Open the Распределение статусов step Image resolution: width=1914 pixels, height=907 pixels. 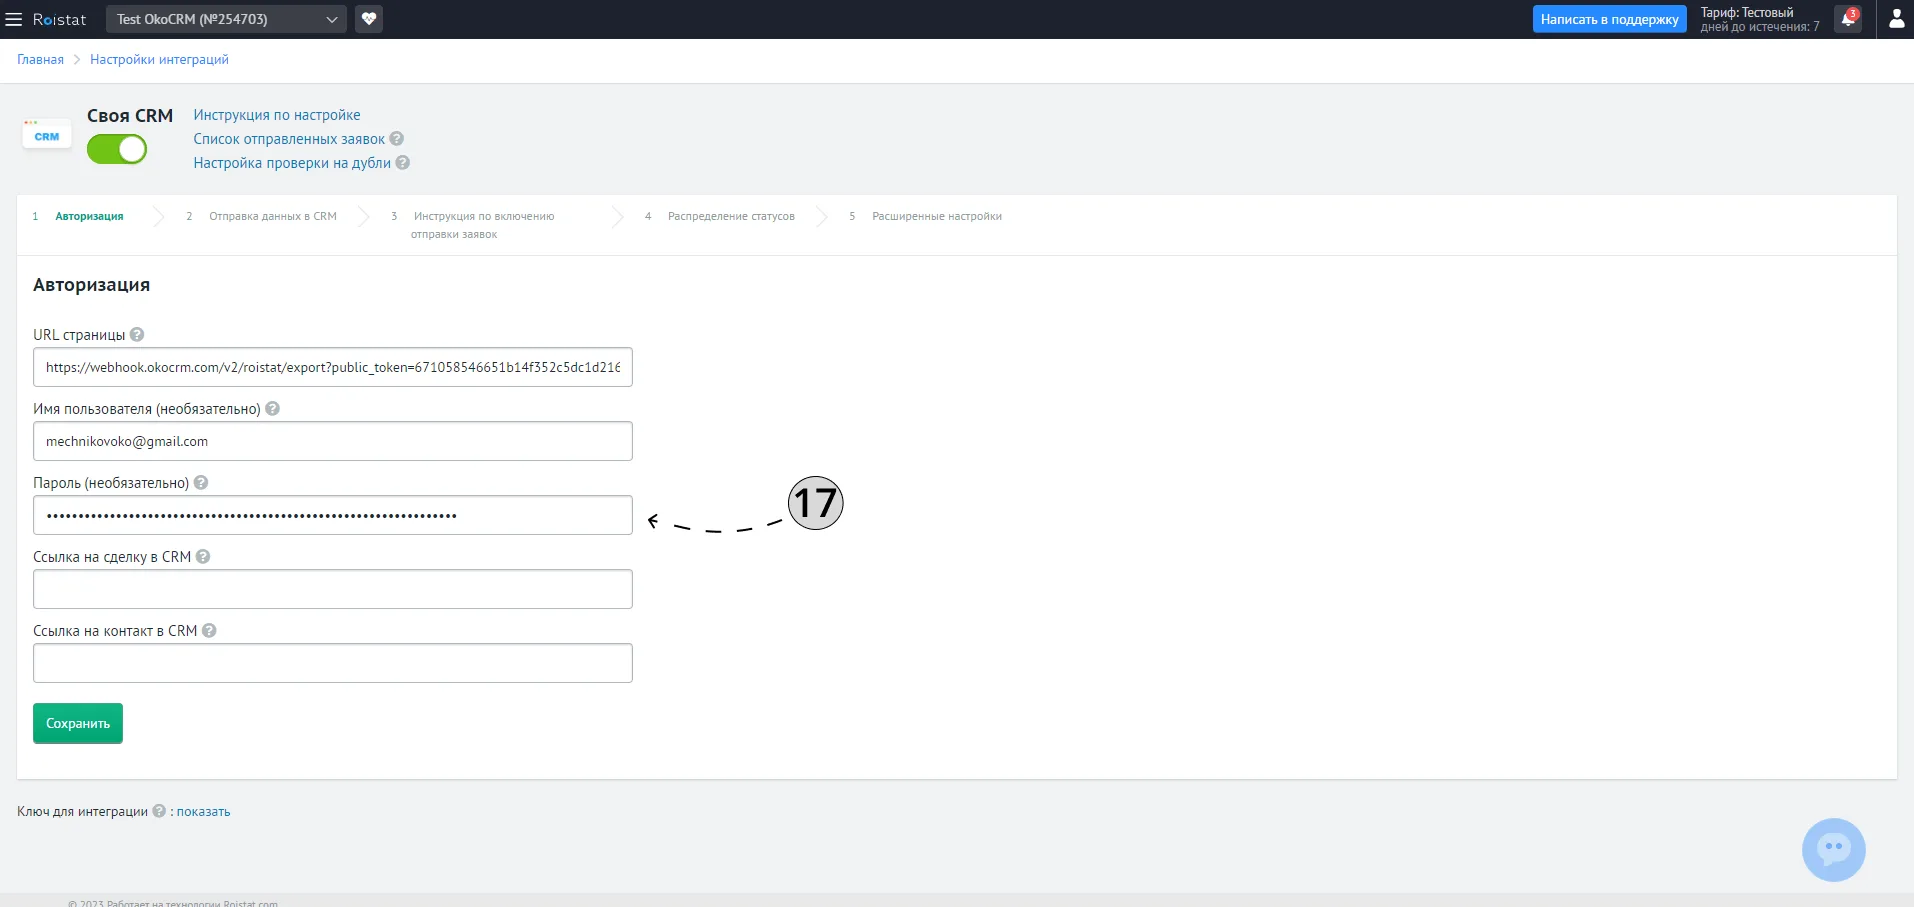731,216
